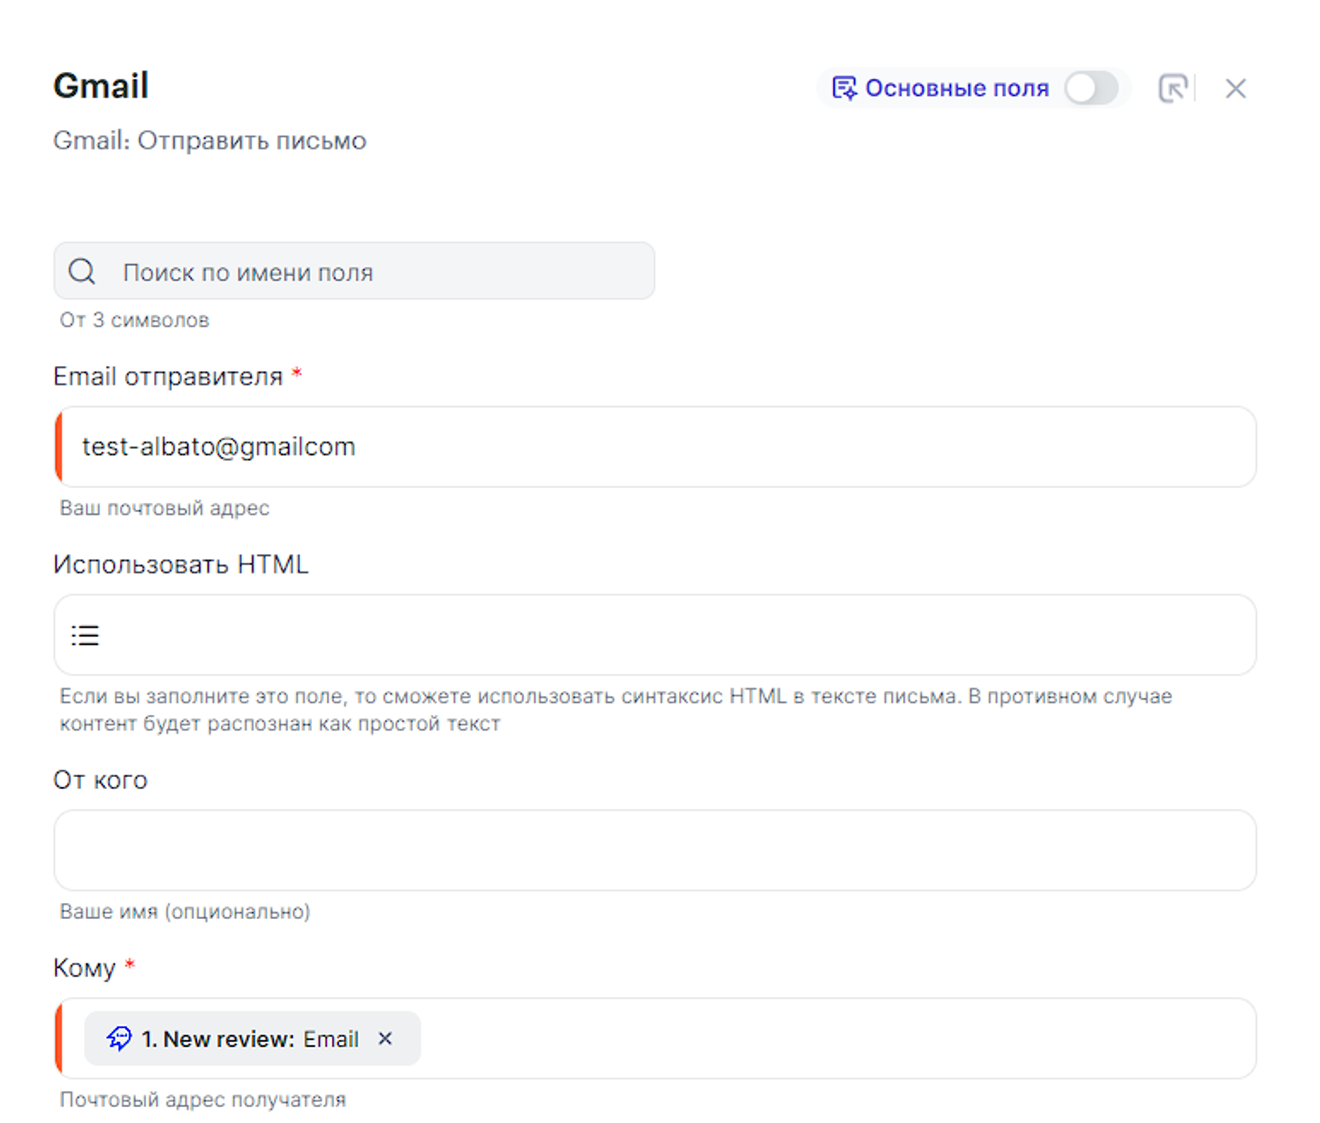Viewport: 1320px width, 1123px height.
Task: Click the list icon in Использовать HTML
Action: [85, 635]
